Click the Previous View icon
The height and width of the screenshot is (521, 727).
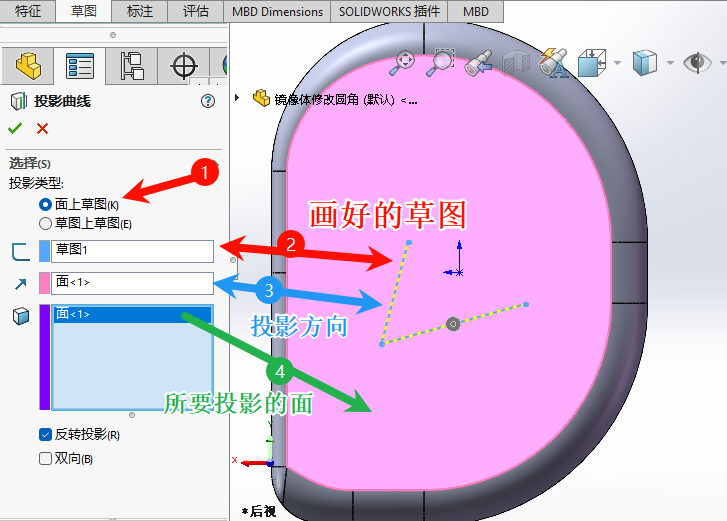point(478,62)
